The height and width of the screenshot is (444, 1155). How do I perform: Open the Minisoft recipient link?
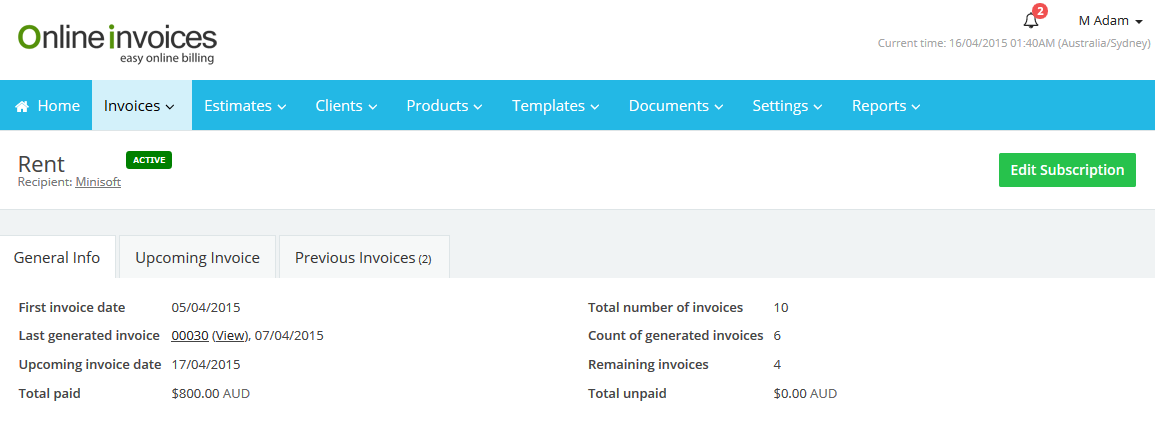(98, 182)
